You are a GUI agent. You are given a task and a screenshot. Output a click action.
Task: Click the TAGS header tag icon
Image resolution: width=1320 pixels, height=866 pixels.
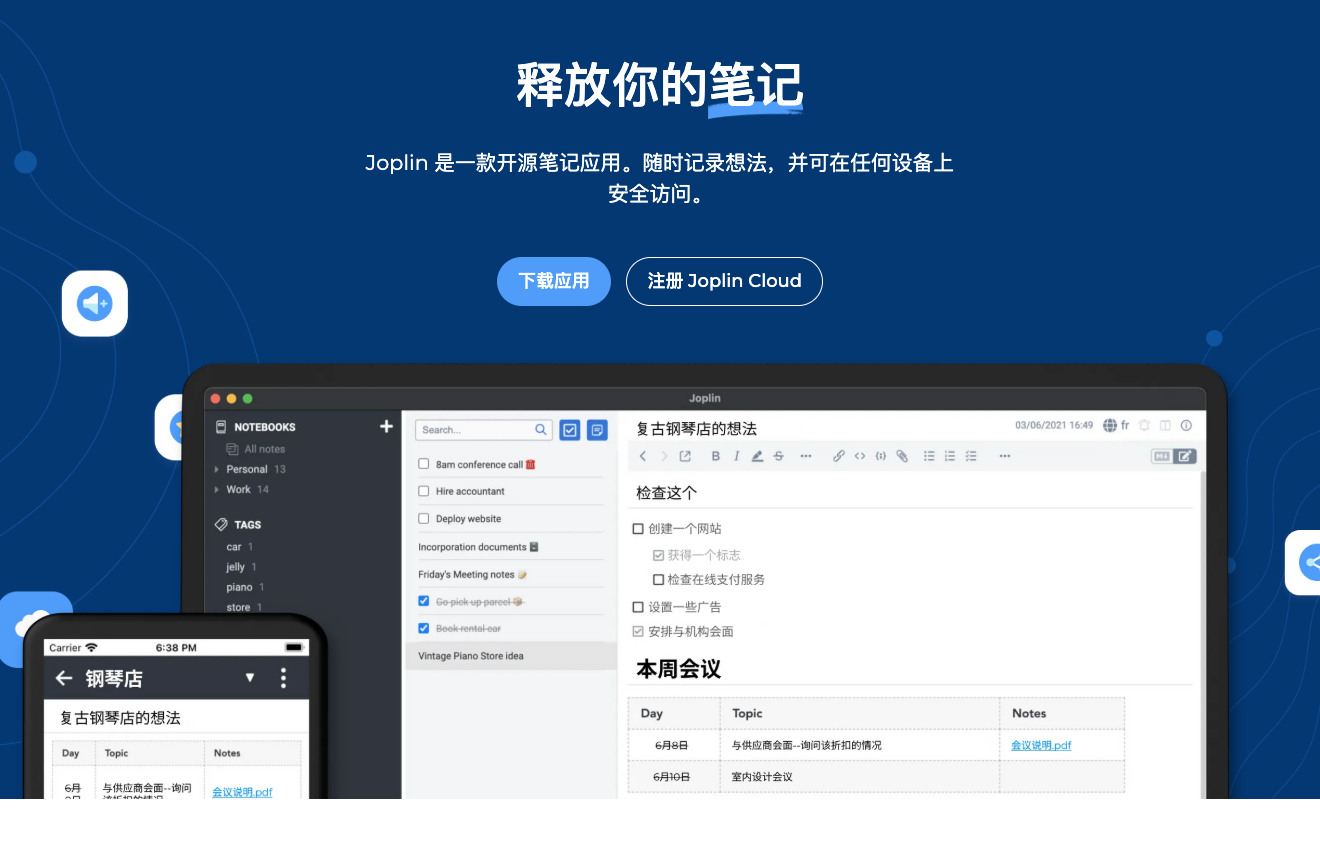221,524
